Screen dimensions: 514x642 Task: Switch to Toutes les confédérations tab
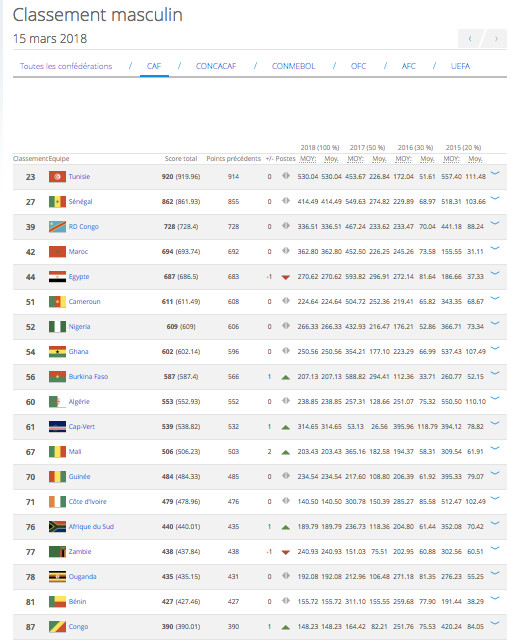click(66, 66)
